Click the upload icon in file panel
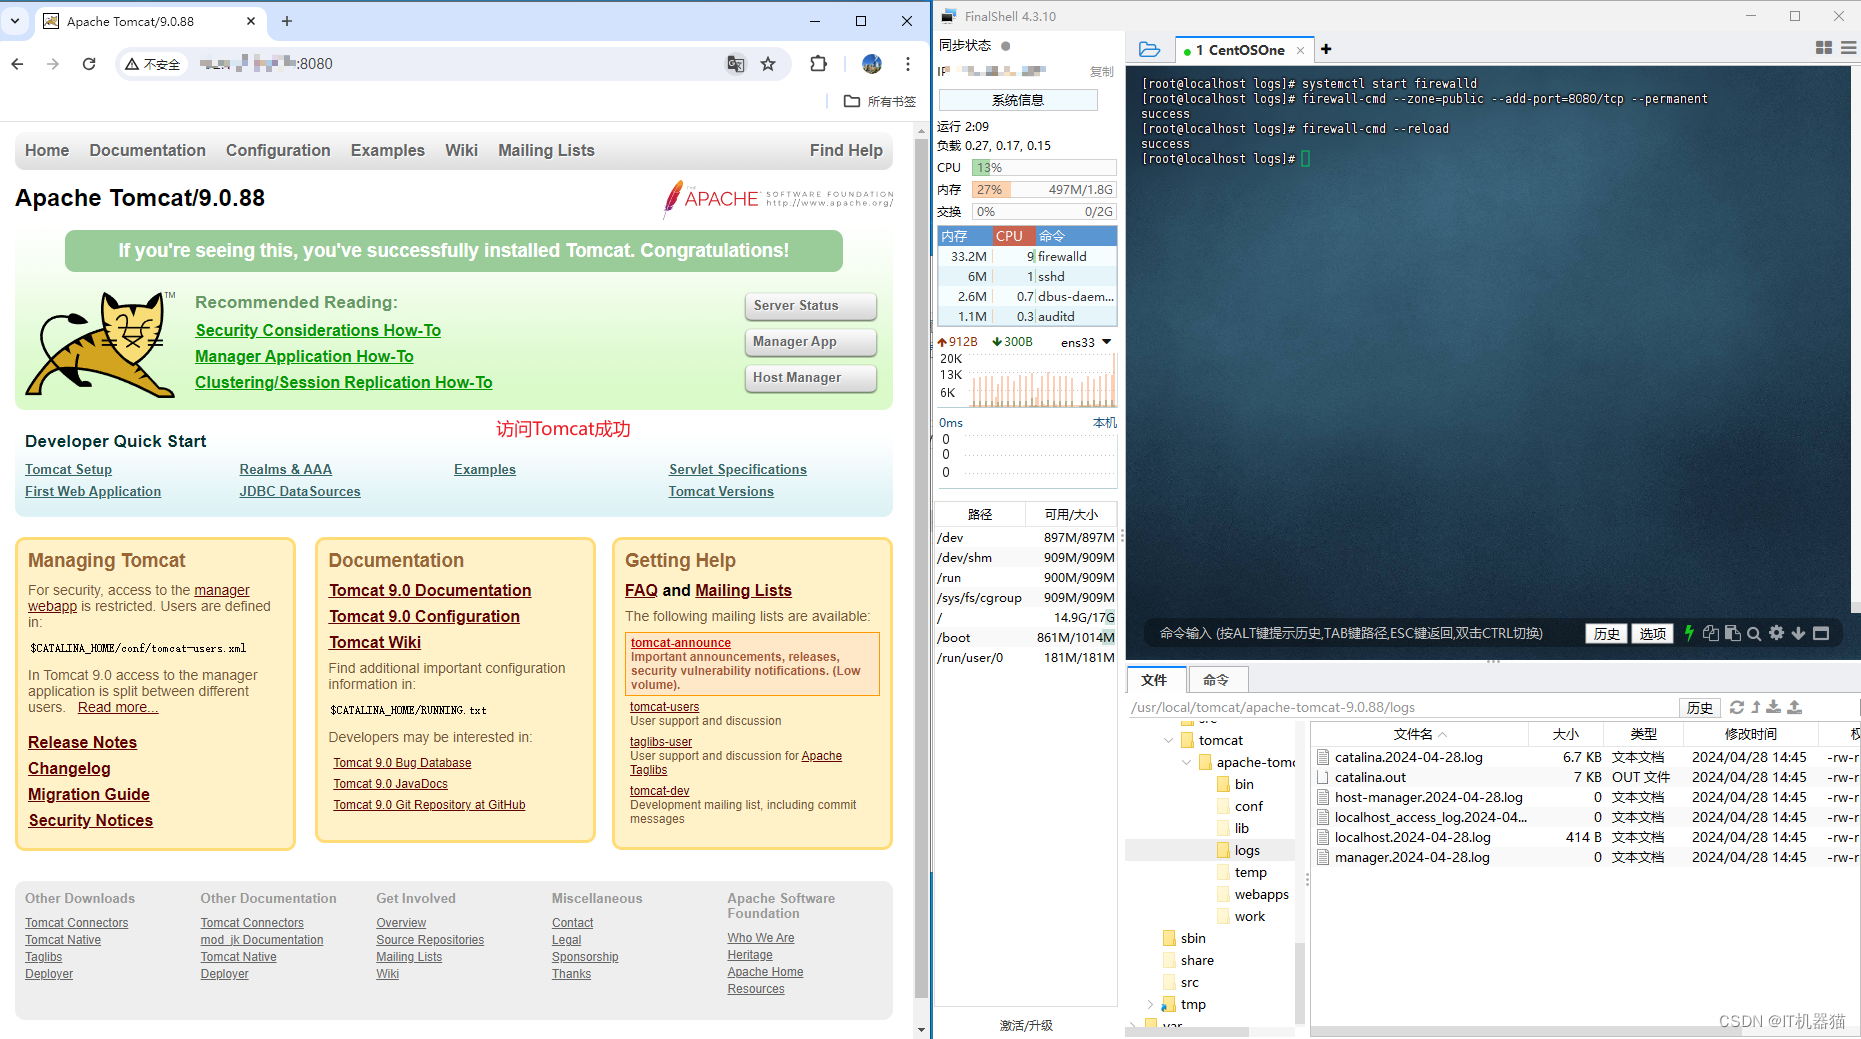The image size is (1861, 1039). pyautogui.click(x=1795, y=707)
